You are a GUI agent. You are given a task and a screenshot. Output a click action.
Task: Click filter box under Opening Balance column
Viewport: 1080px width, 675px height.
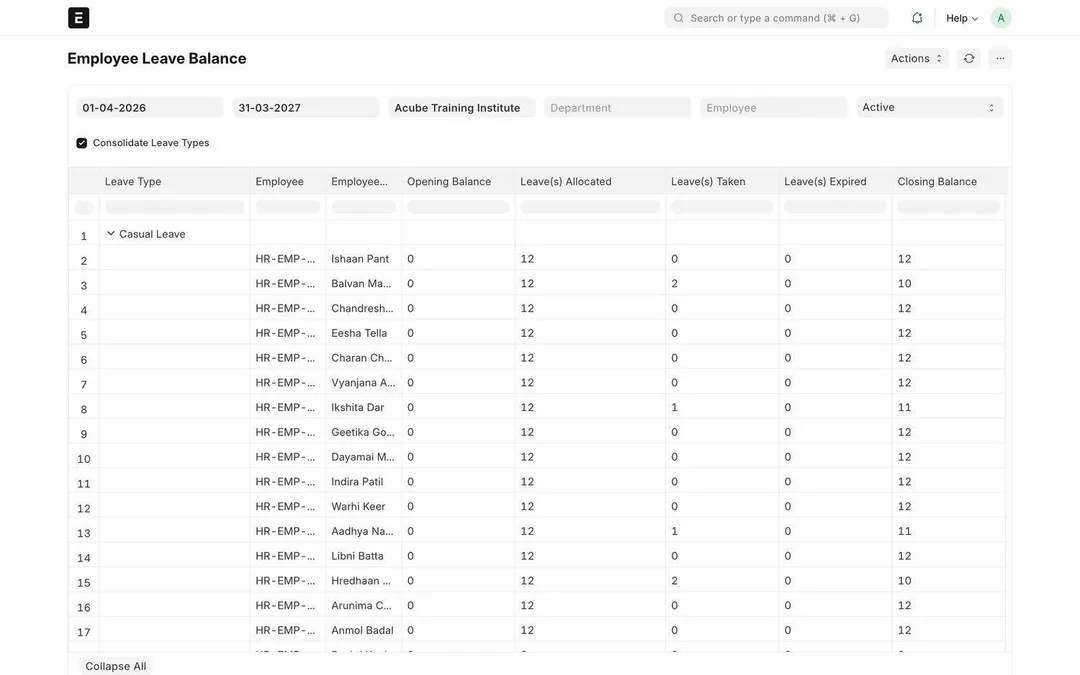(x=458, y=207)
